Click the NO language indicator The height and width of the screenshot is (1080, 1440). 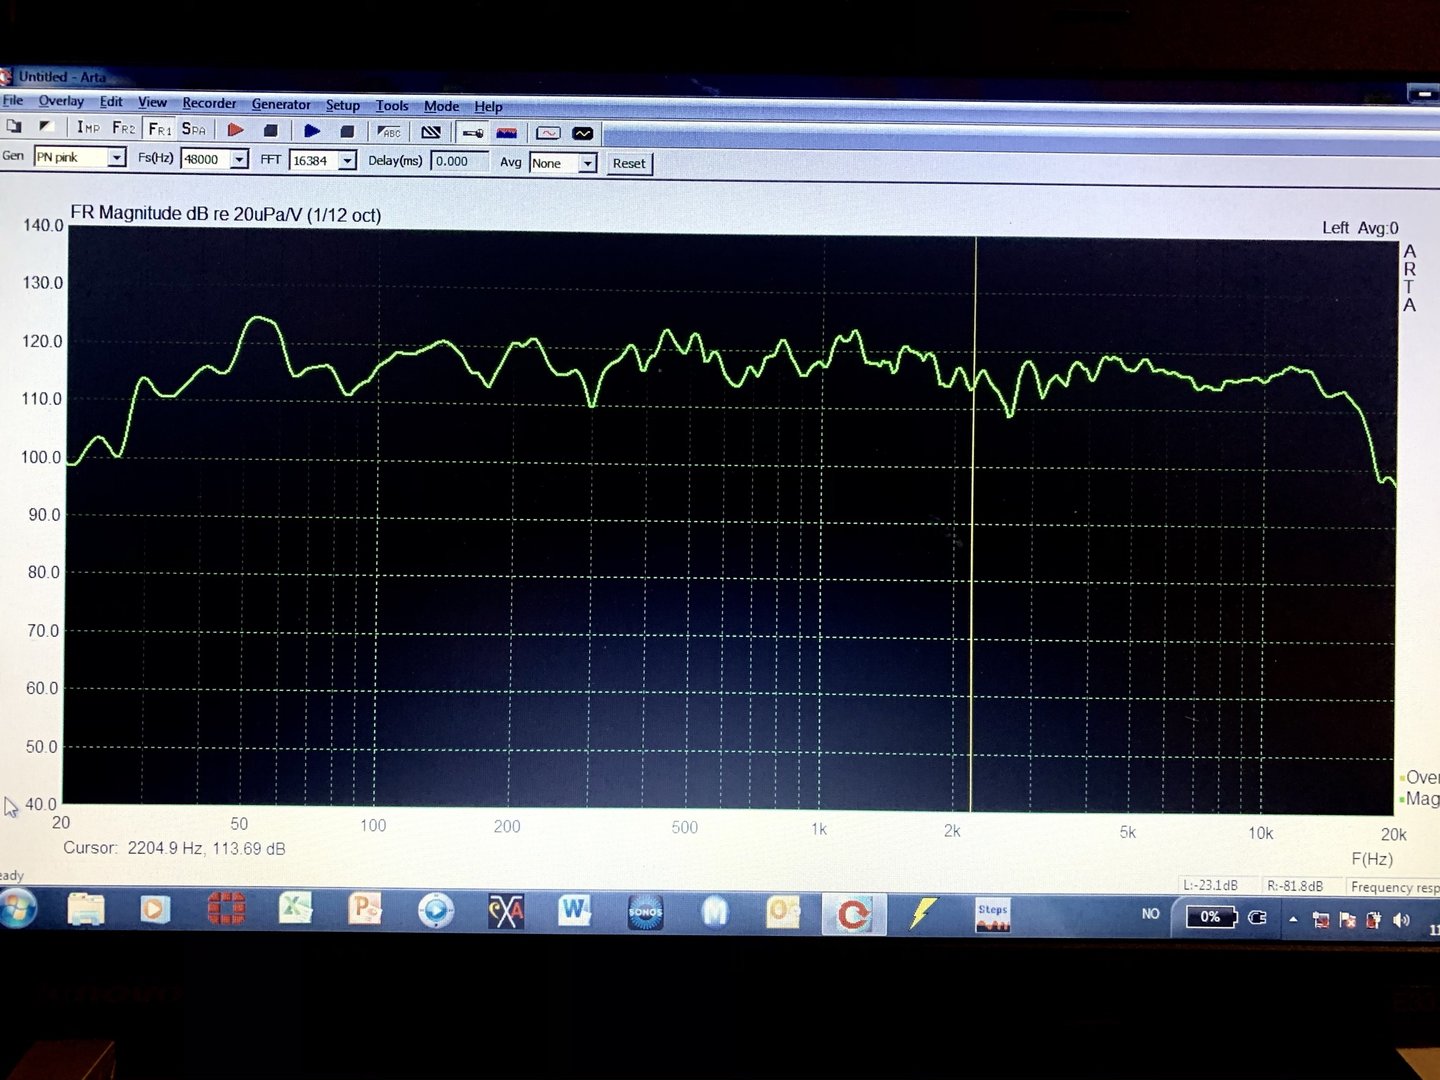[1151, 914]
